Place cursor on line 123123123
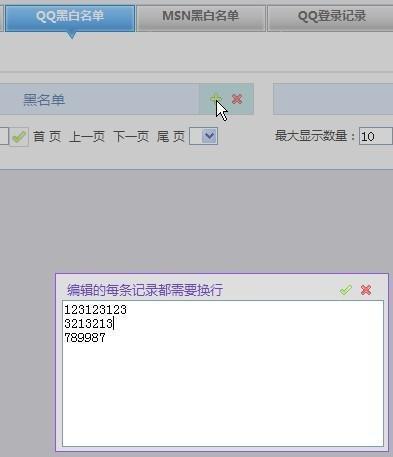The width and height of the screenshot is (393, 457). click(x=95, y=310)
